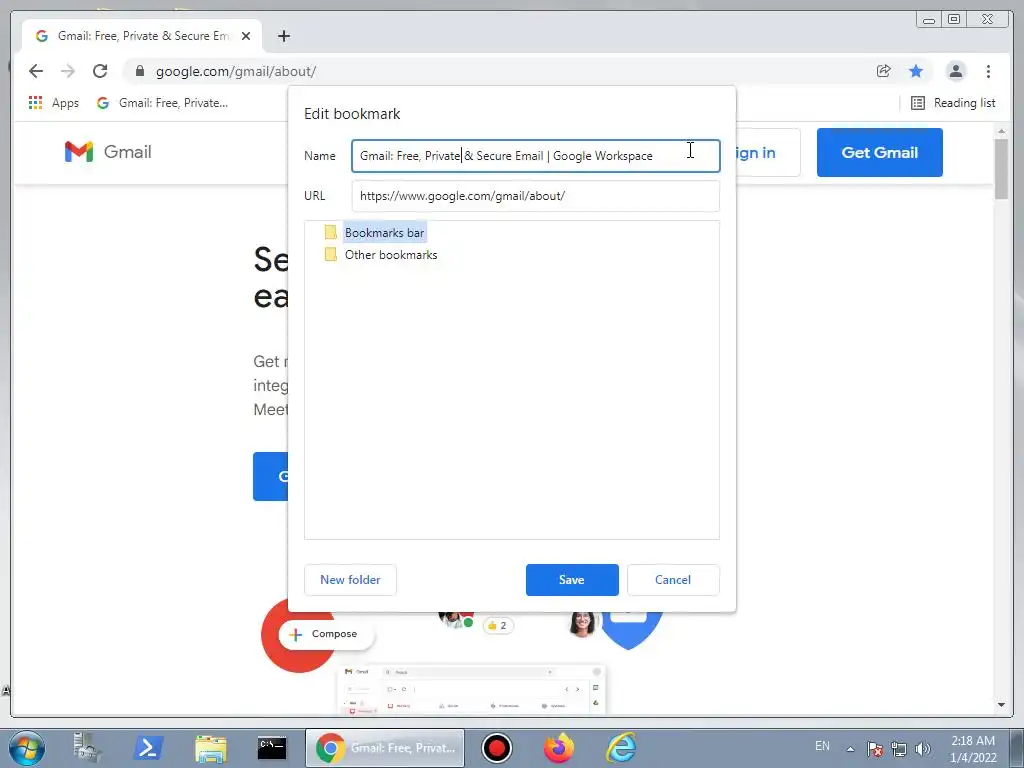The width and height of the screenshot is (1024, 768).
Task: Open the Windows Start menu
Action: (27, 748)
